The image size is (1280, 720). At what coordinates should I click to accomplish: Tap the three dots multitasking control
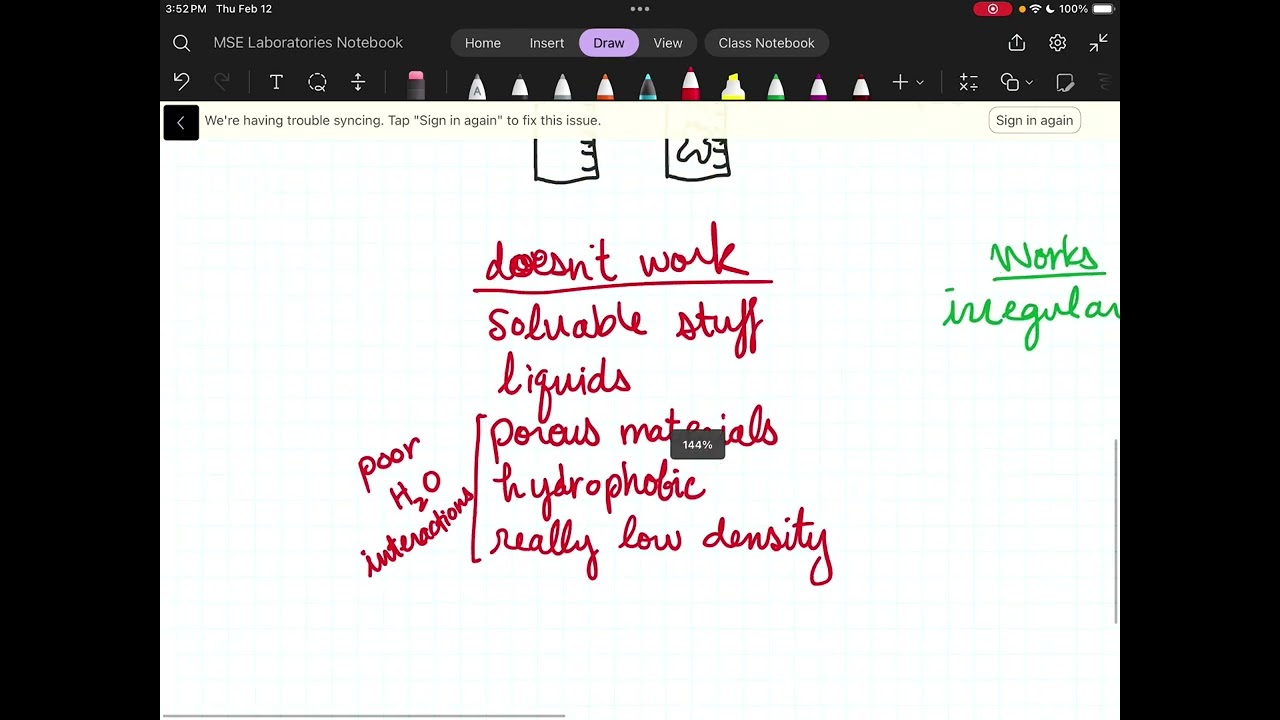coord(640,9)
